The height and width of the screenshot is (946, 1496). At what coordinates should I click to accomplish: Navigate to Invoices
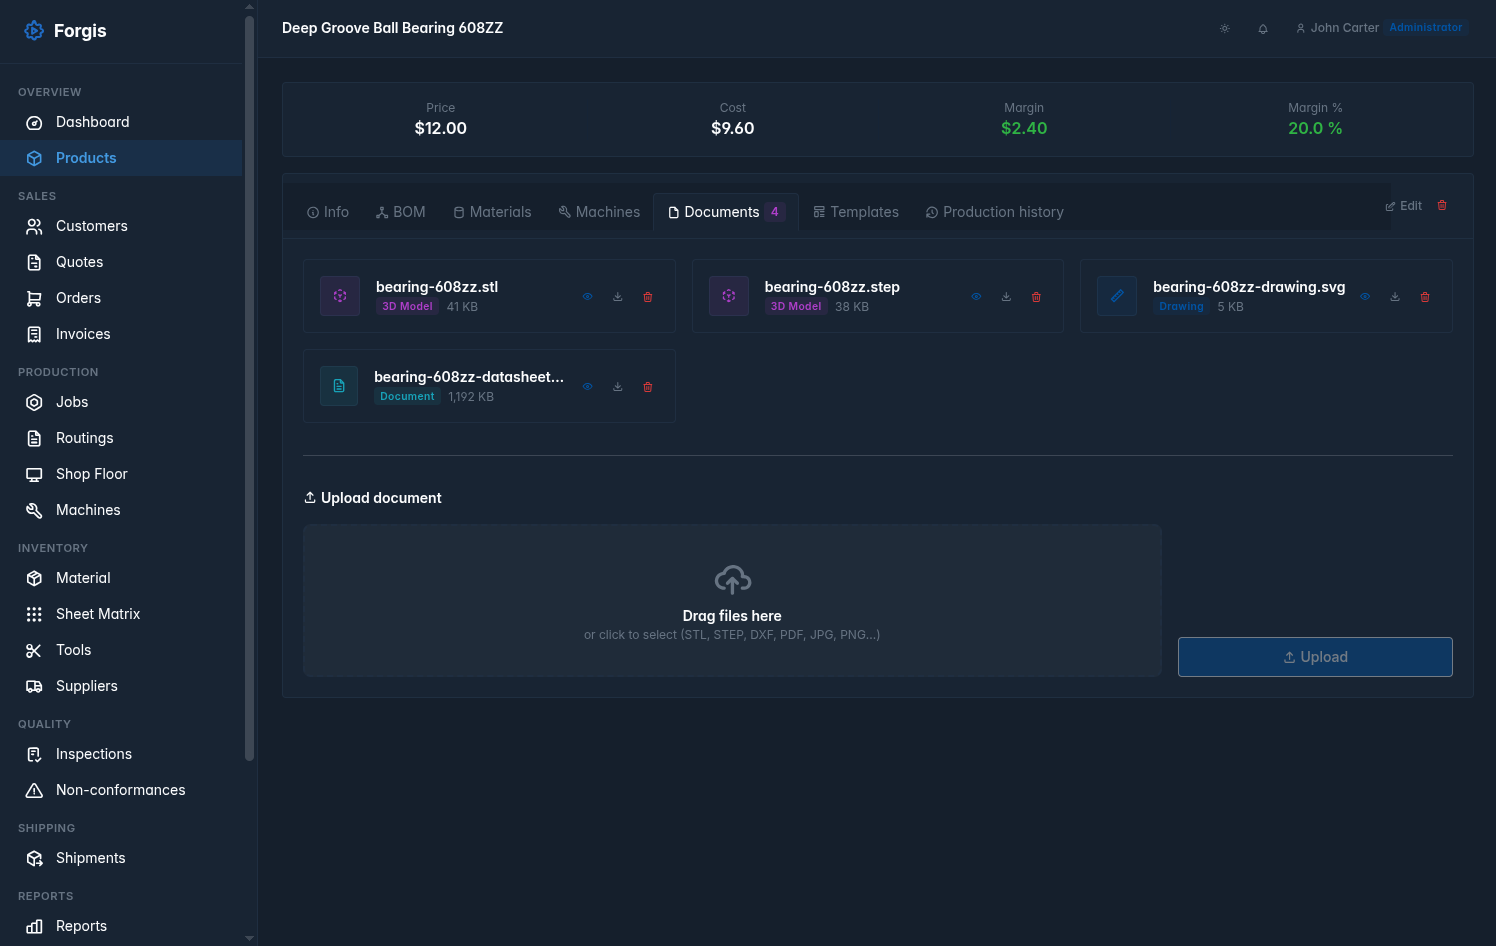point(121,334)
